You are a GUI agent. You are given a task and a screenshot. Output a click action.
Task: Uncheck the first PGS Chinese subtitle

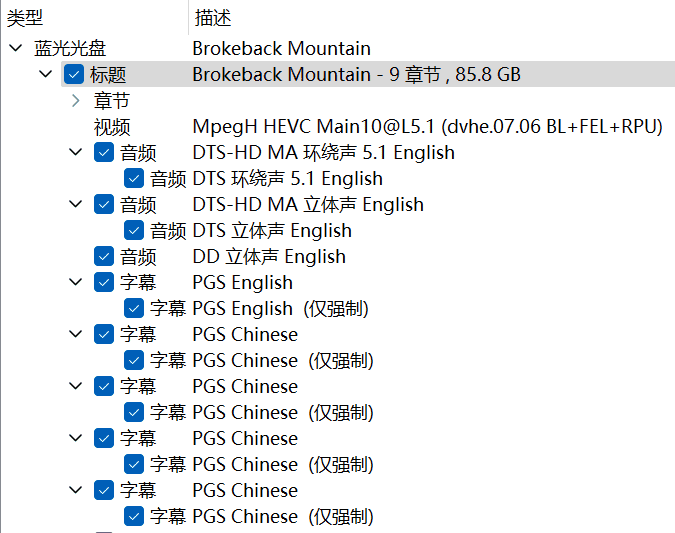pyautogui.click(x=104, y=335)
